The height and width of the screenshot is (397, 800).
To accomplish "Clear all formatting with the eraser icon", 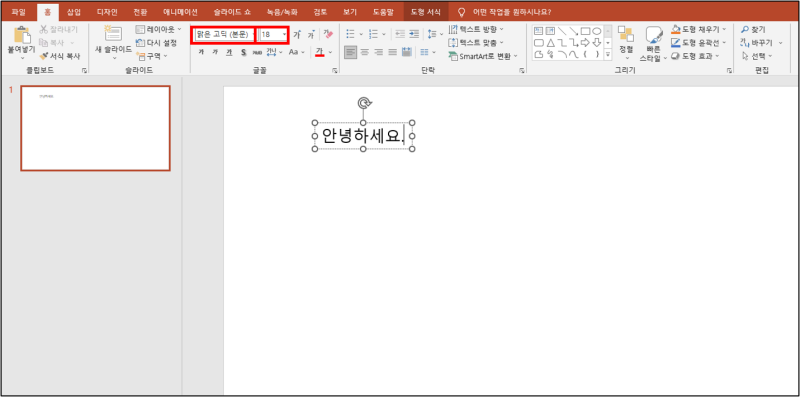I will pos(328,34).
